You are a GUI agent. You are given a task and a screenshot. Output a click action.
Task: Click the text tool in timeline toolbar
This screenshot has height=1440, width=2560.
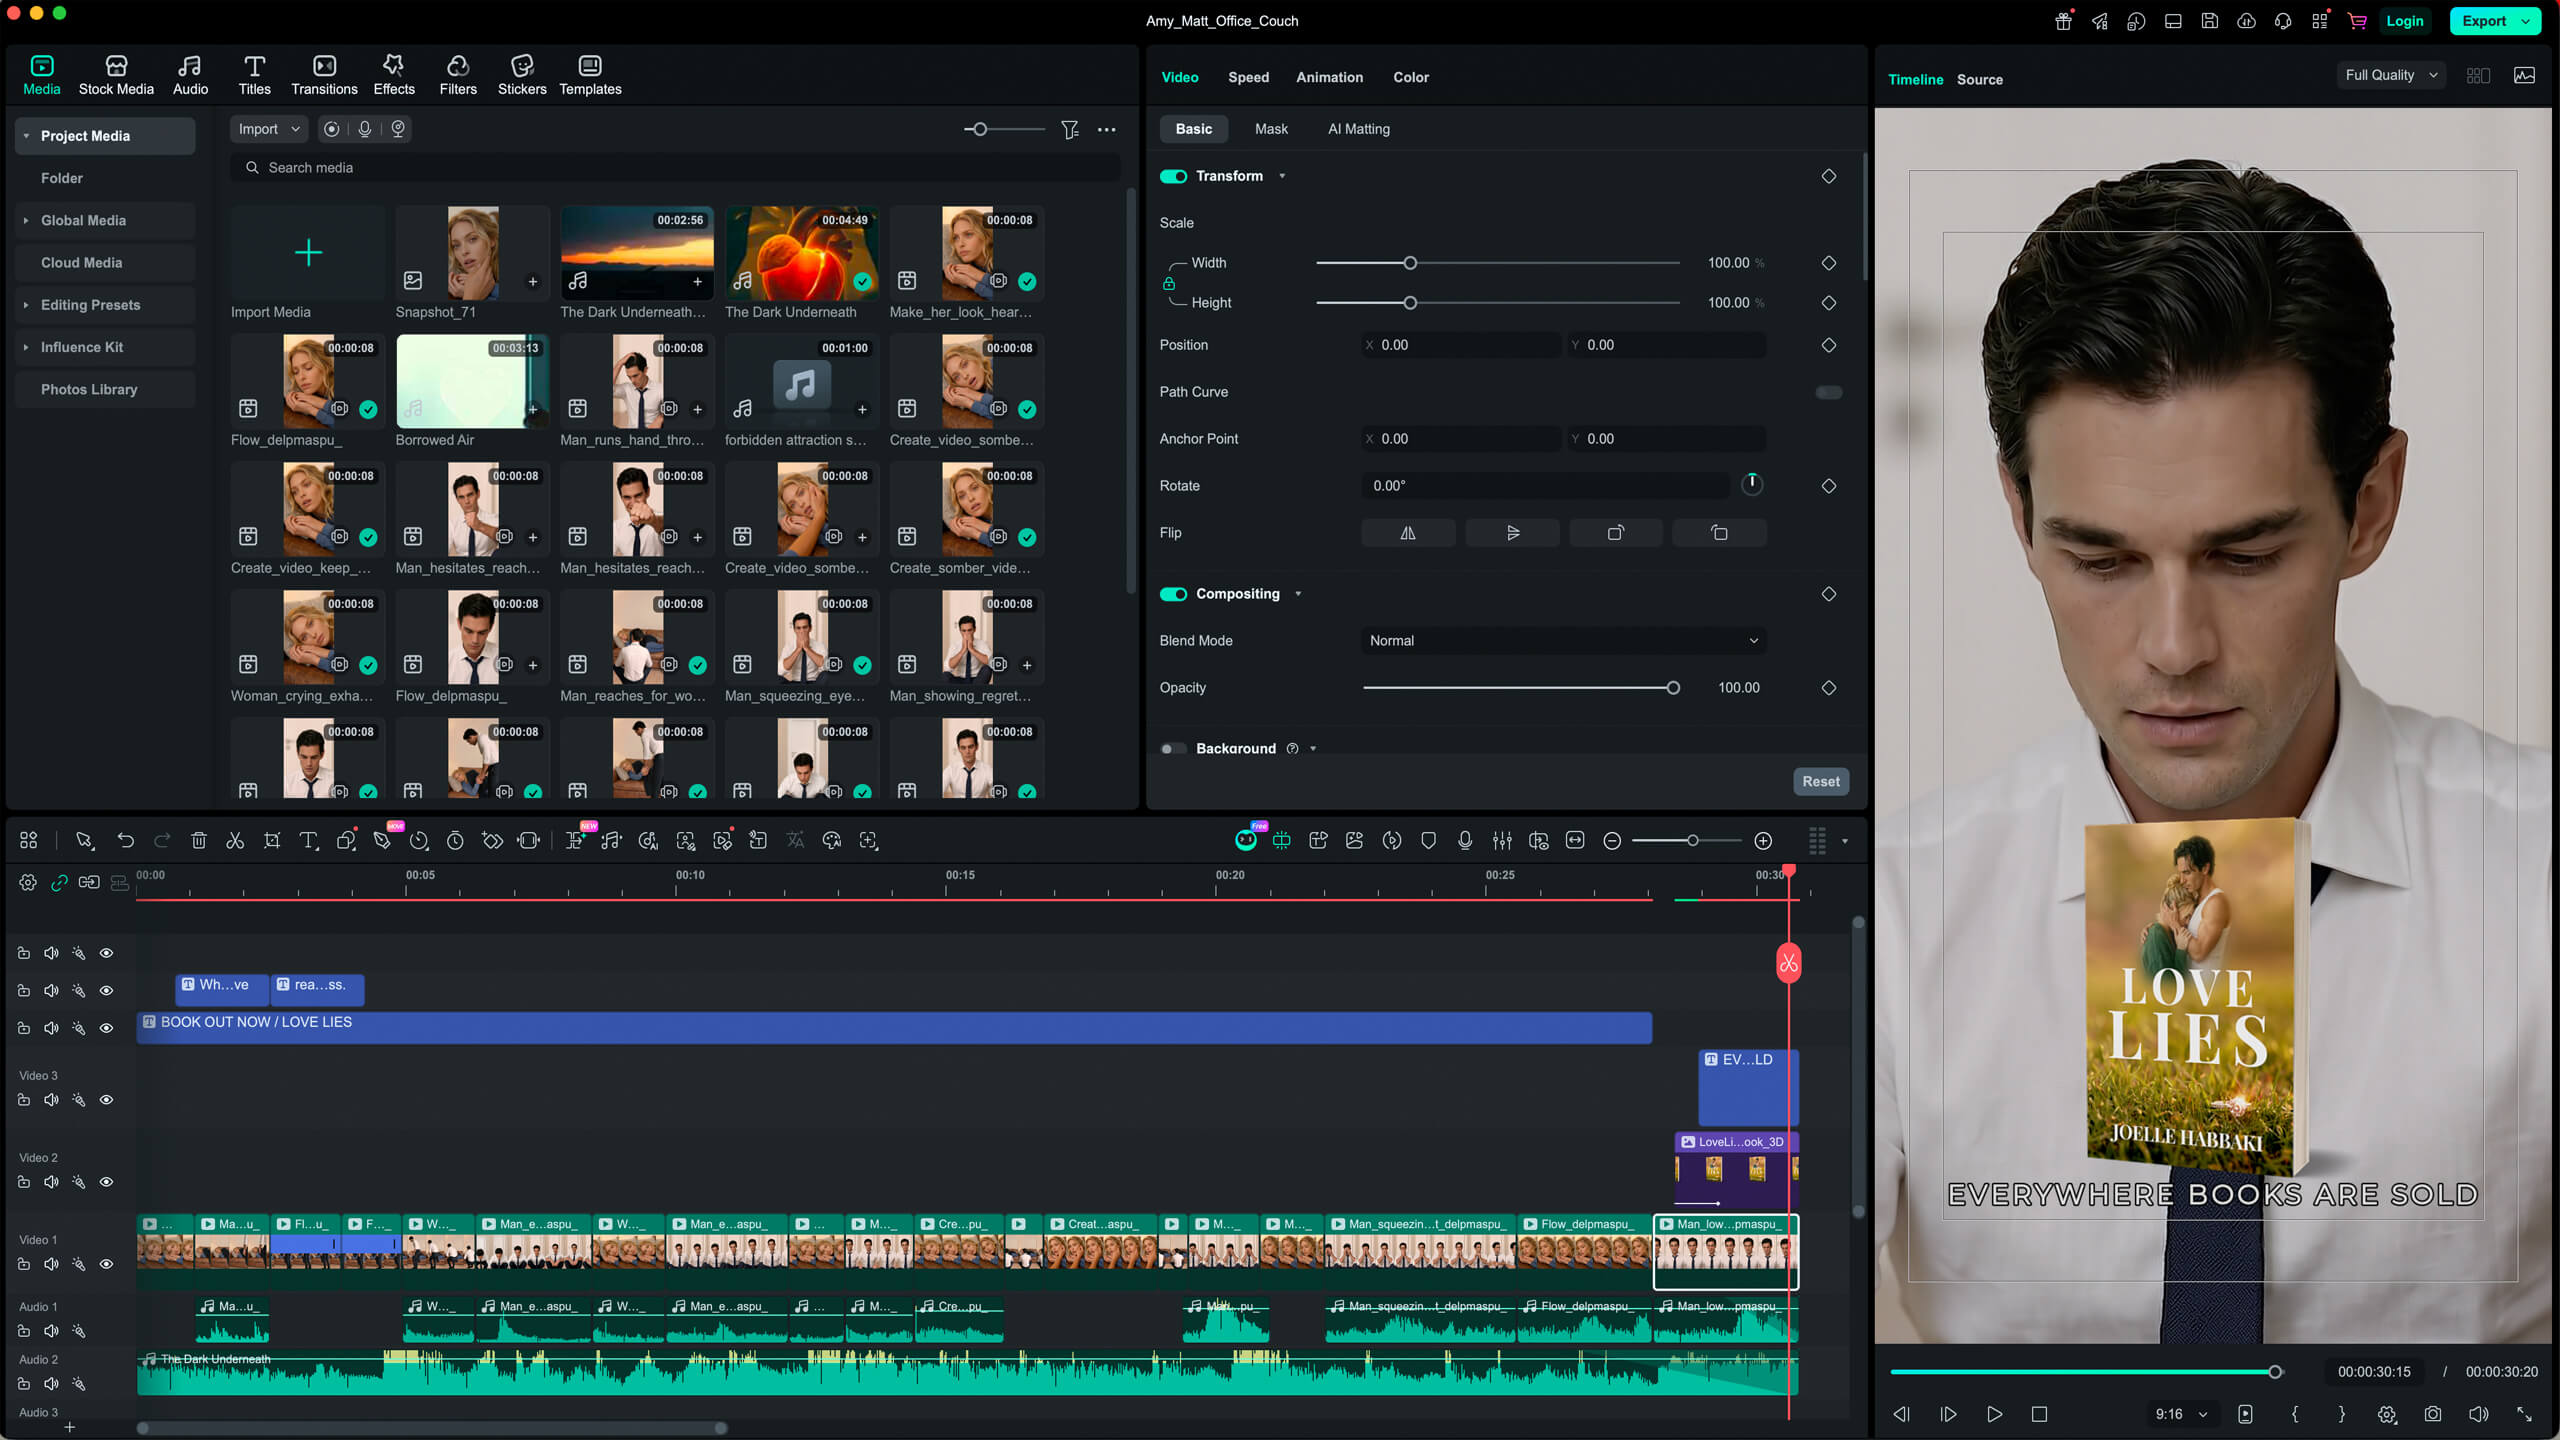coord(309,841)
